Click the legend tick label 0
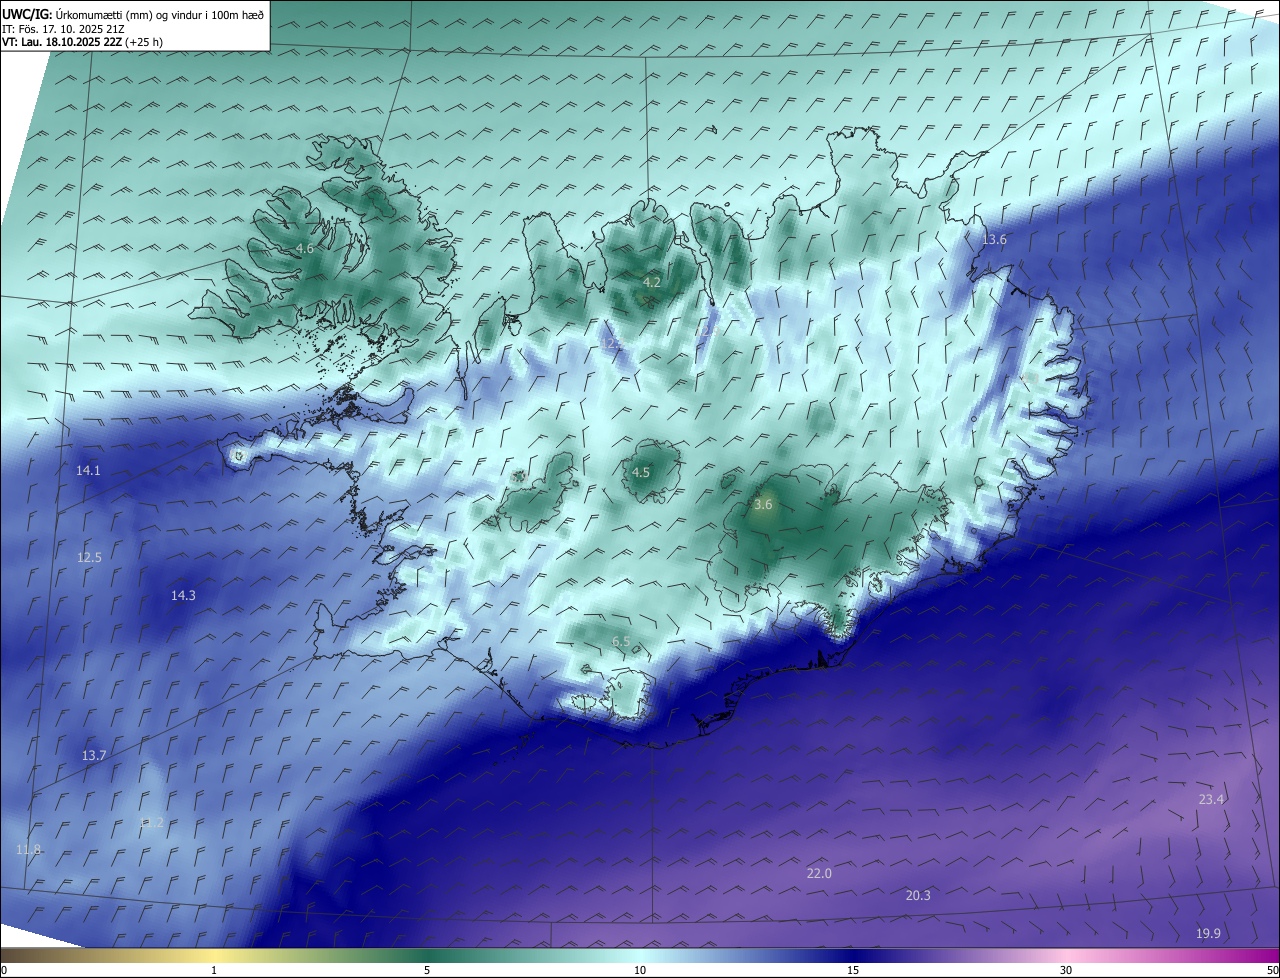 click(4, 970)
